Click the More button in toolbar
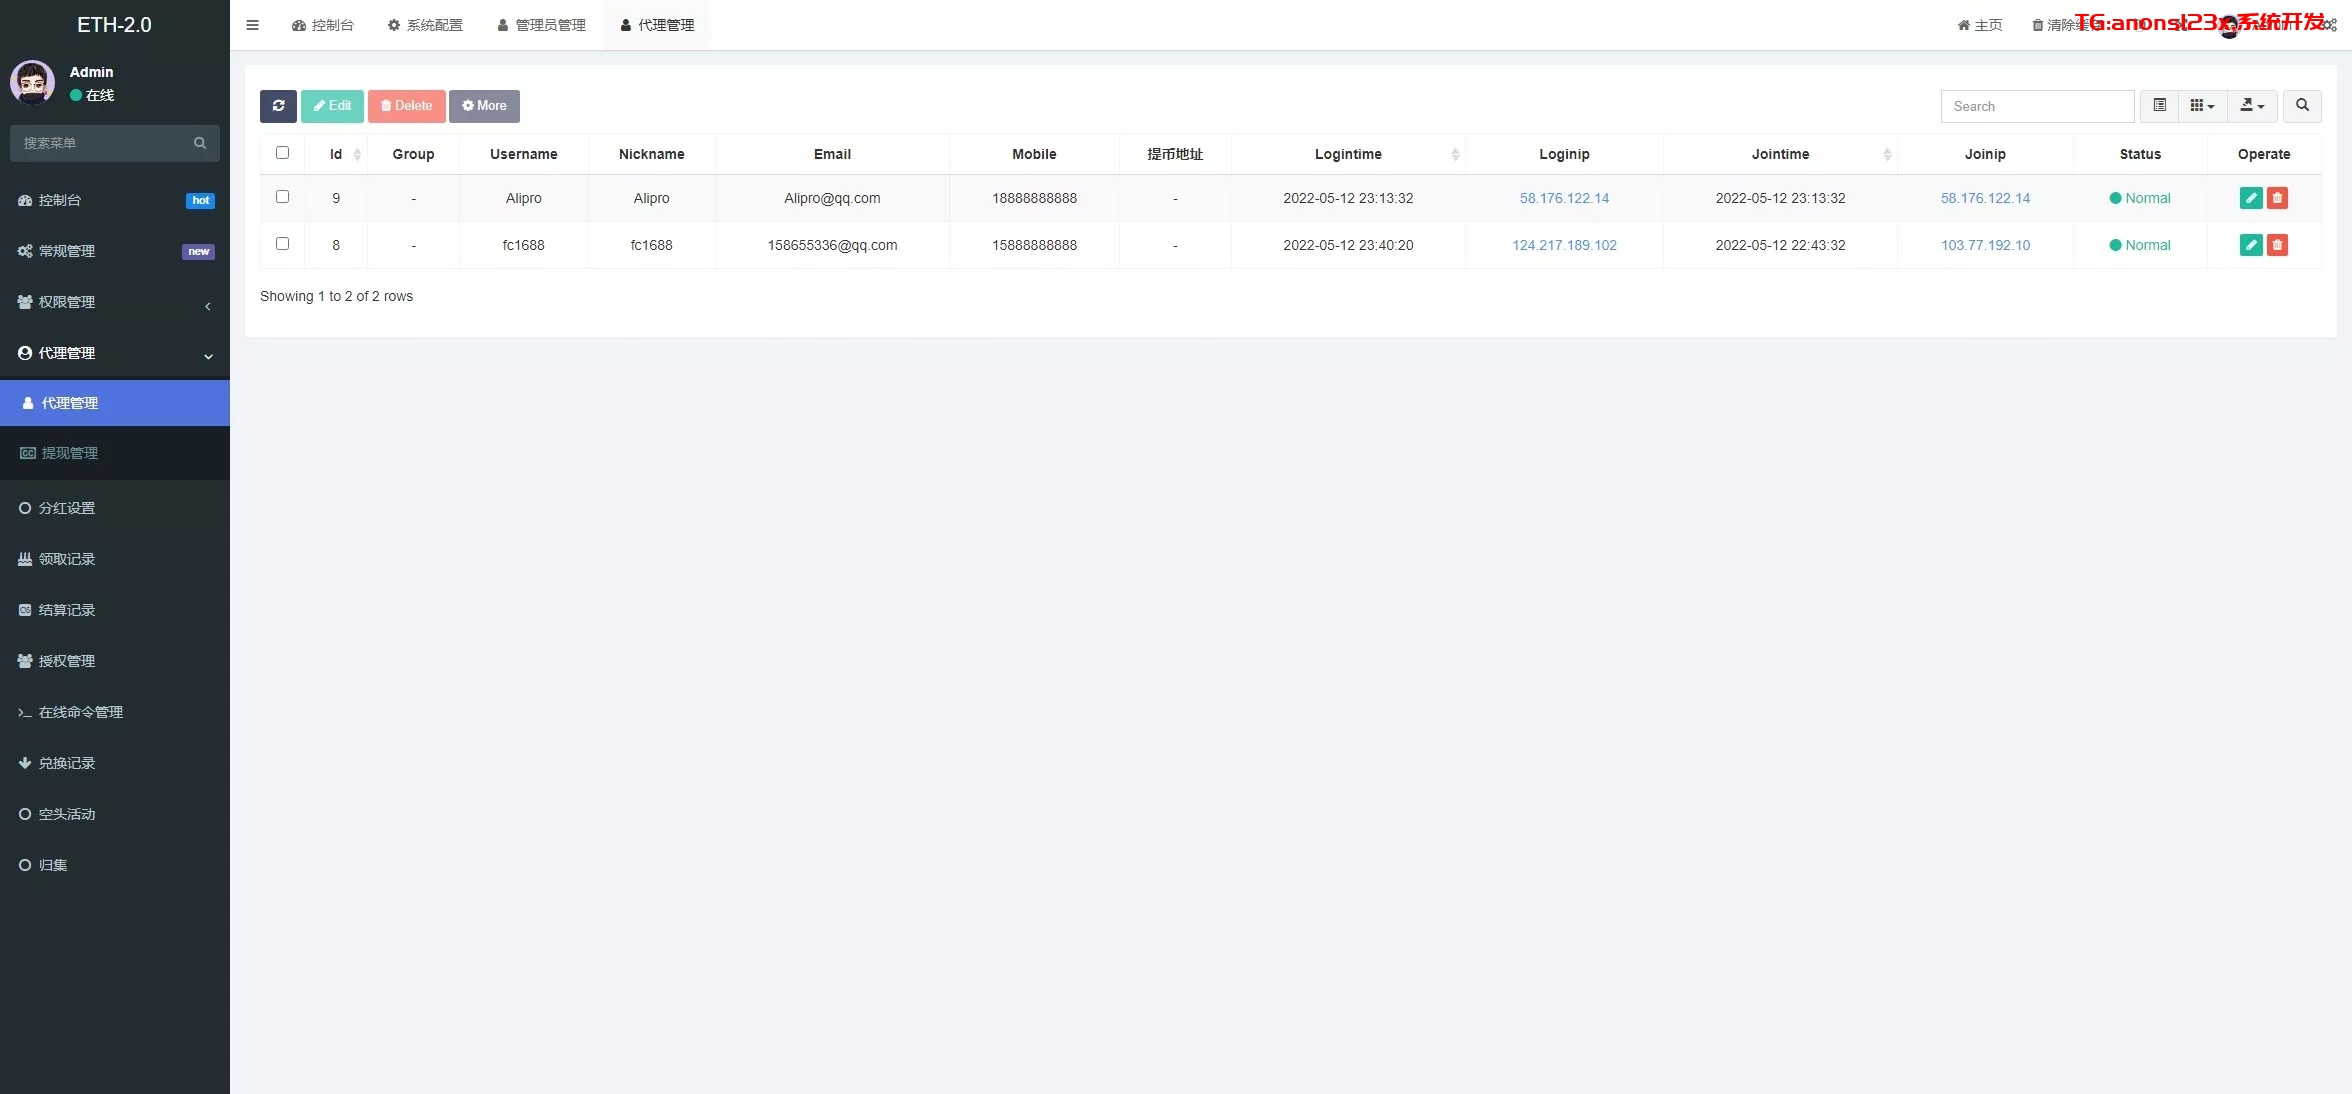 tap(484, 106)
